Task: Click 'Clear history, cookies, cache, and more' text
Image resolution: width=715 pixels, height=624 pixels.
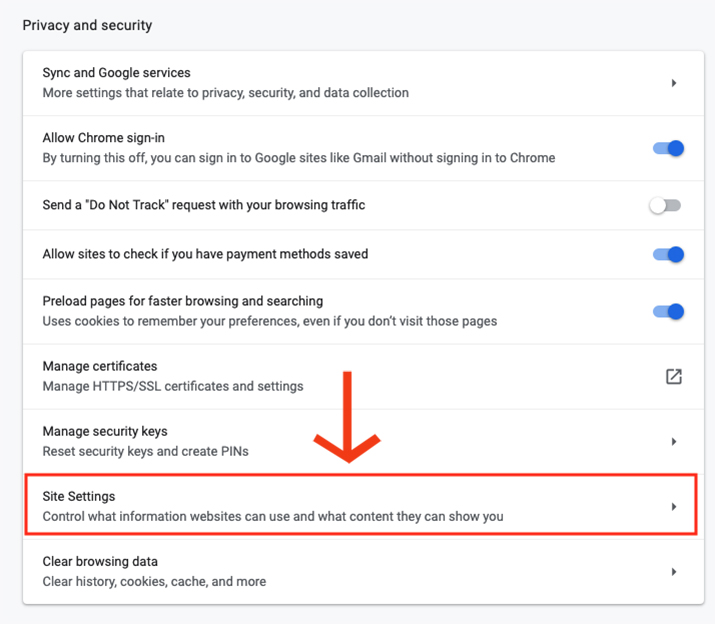Action: (x=154, y=582)
